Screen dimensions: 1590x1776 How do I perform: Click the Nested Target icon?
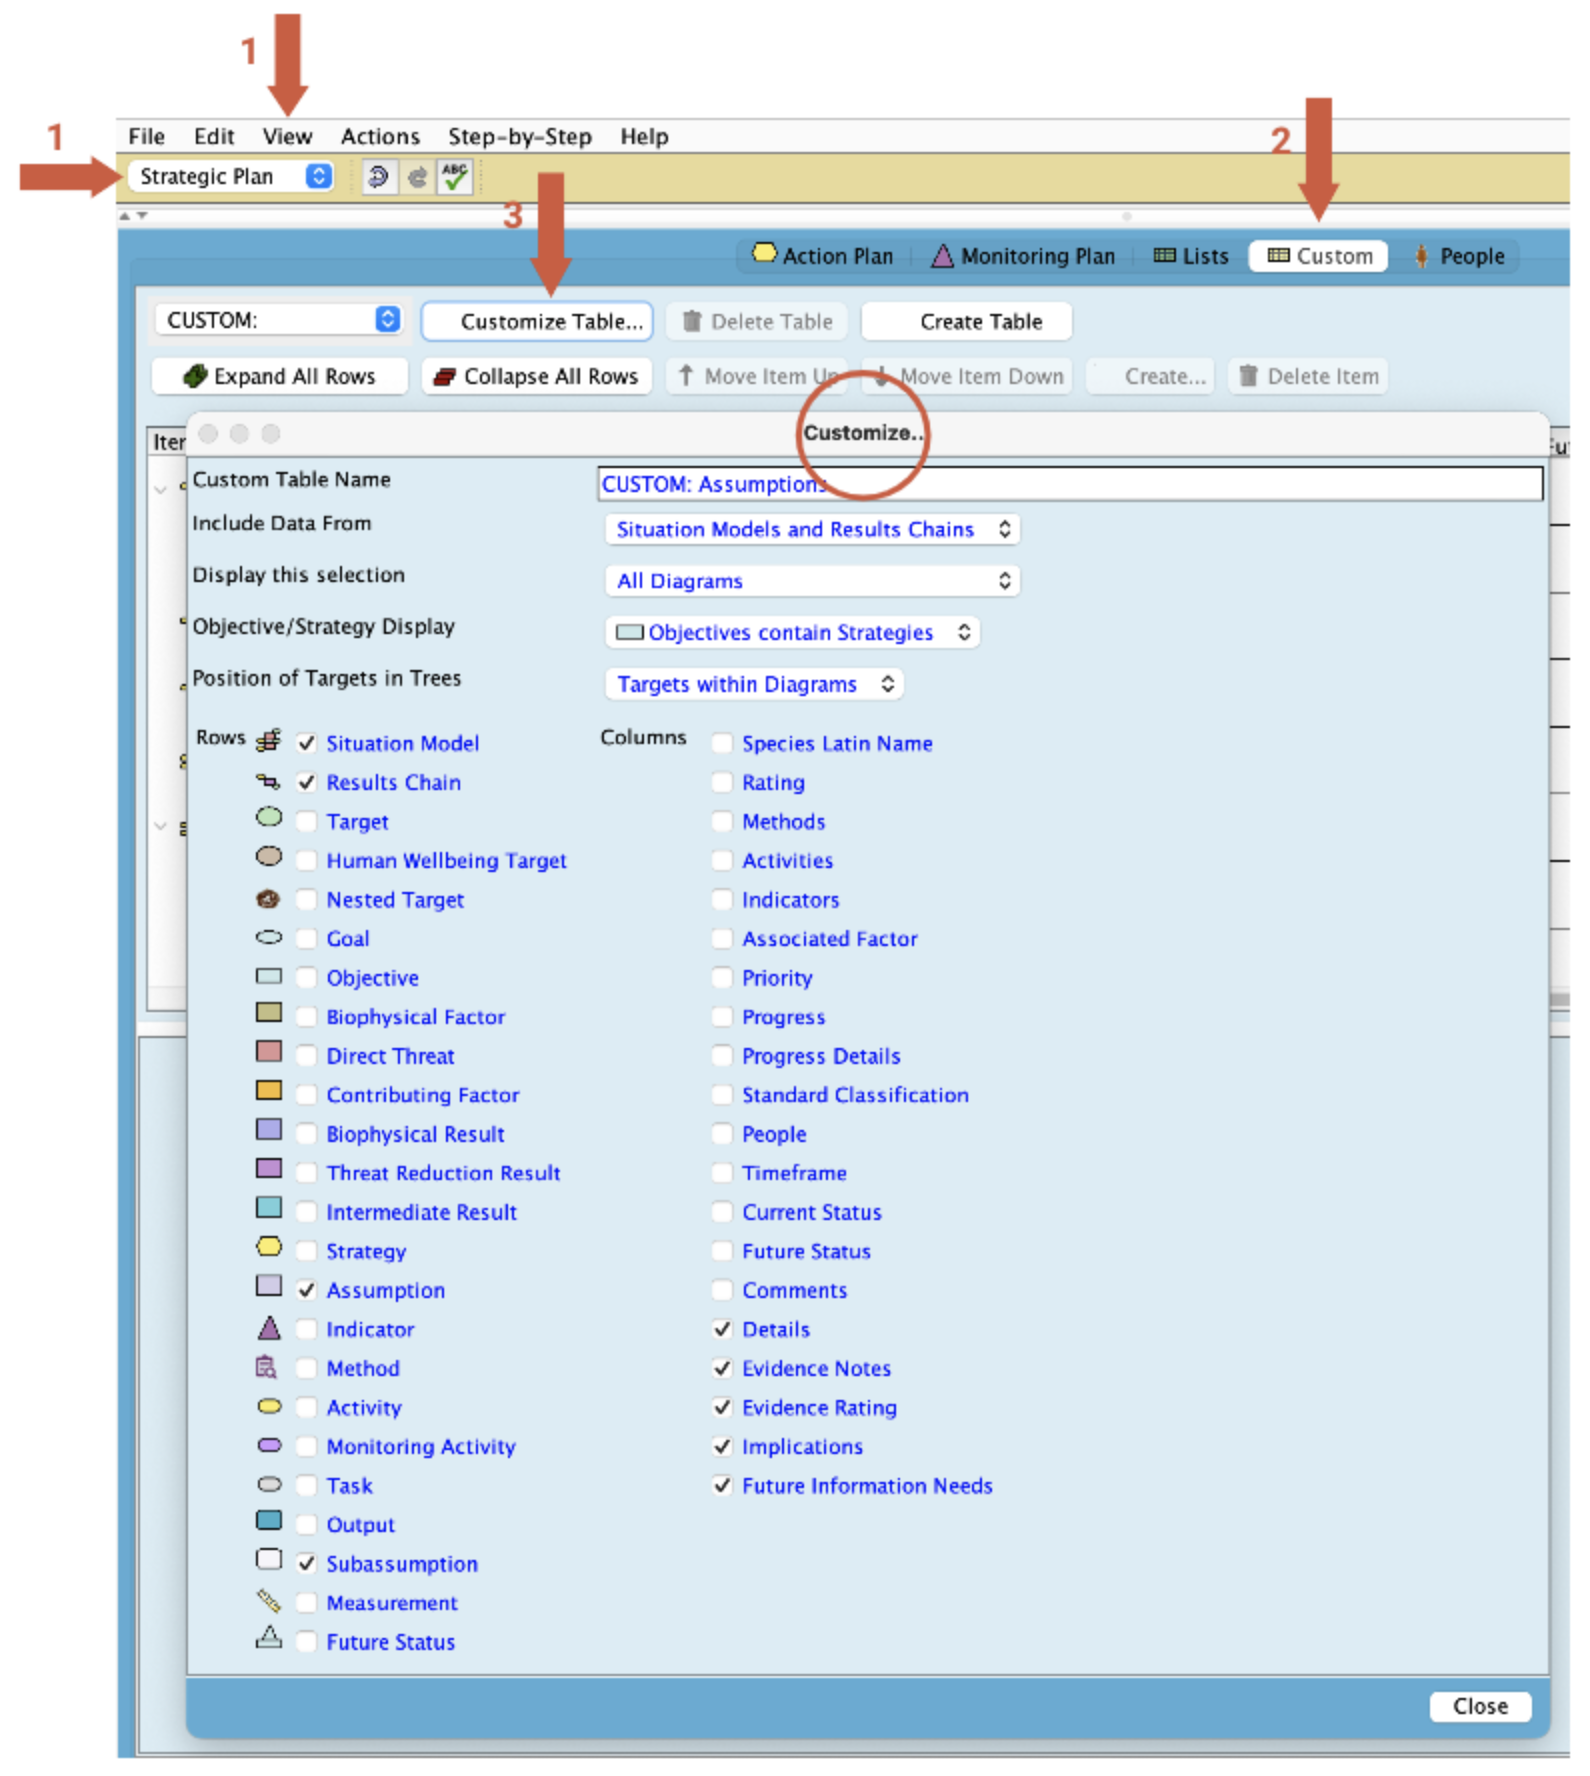pyautogui.click(x=268, y=899)
